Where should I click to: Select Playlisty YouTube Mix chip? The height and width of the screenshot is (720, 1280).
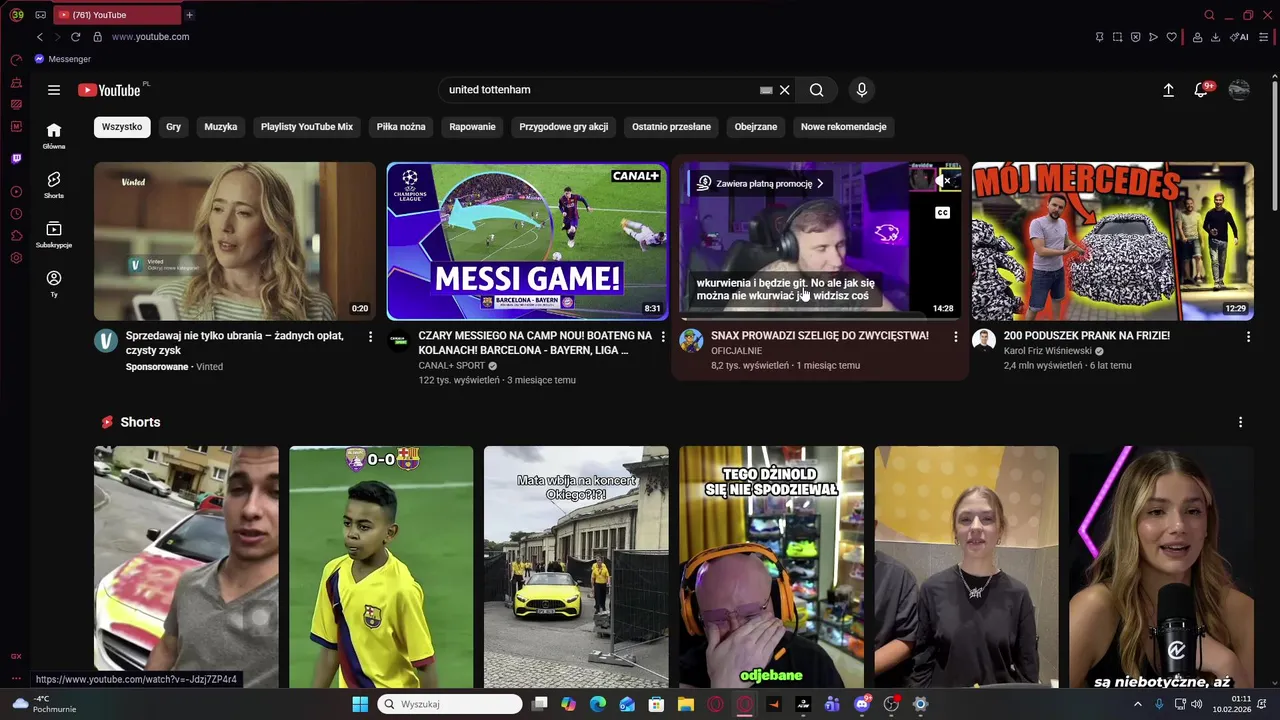coord(307,127)
